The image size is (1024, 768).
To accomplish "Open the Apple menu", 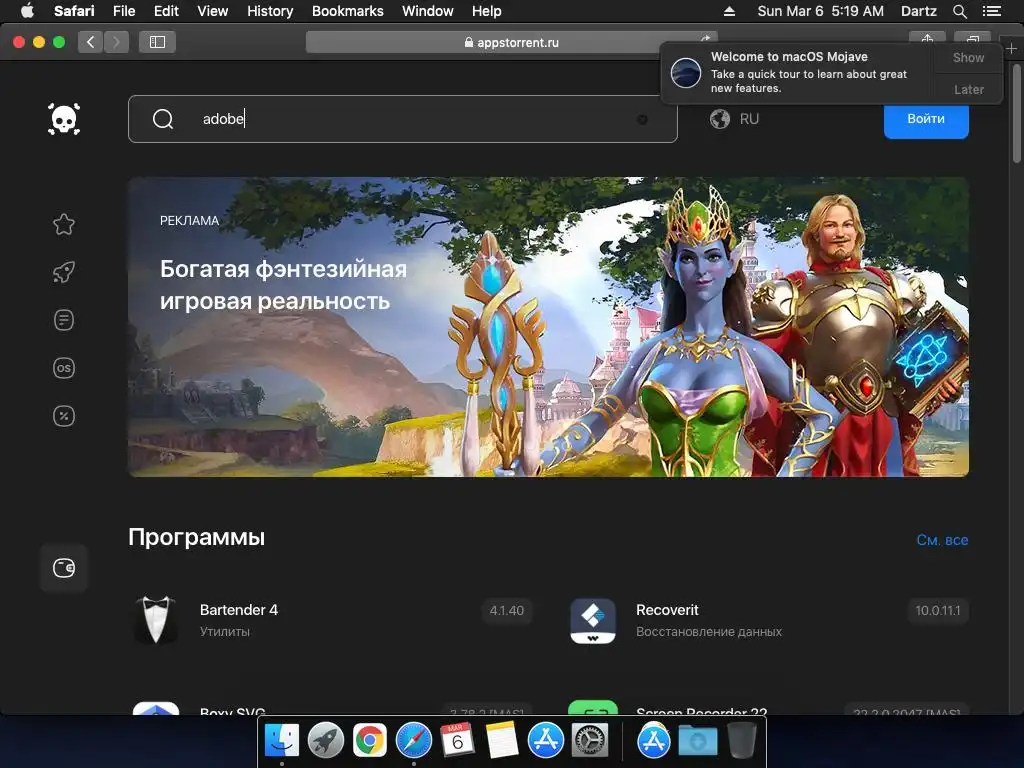I will point(27,11).
